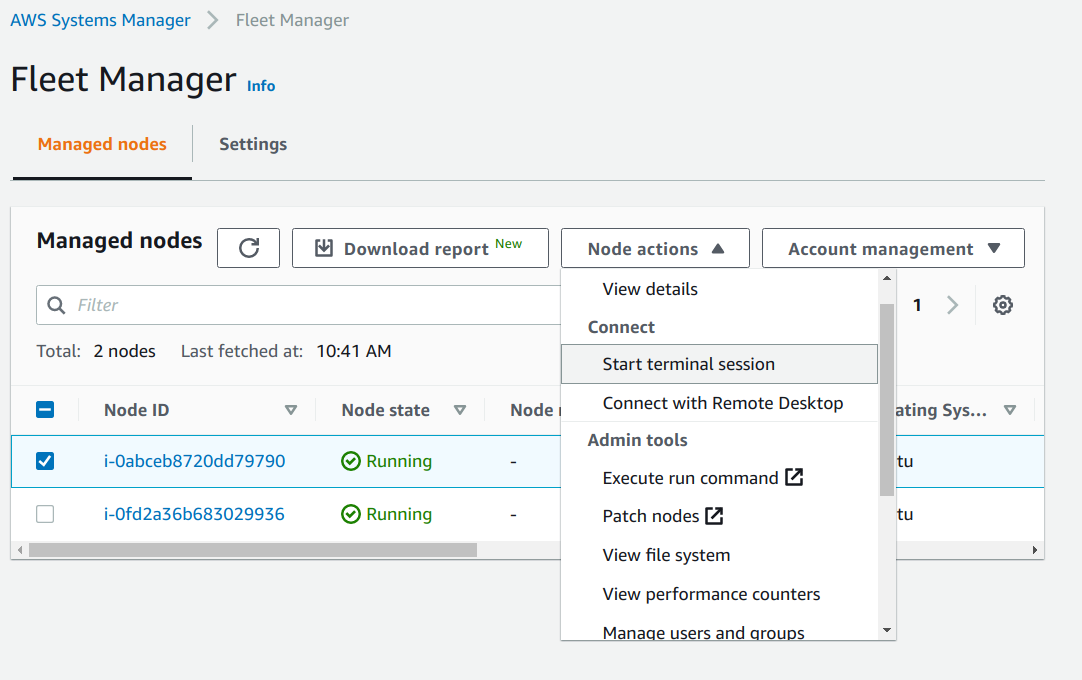Click the dropdown menu vertical scrollbar thumb
This screenshot has height=680, width=1082.
(887, 399)
